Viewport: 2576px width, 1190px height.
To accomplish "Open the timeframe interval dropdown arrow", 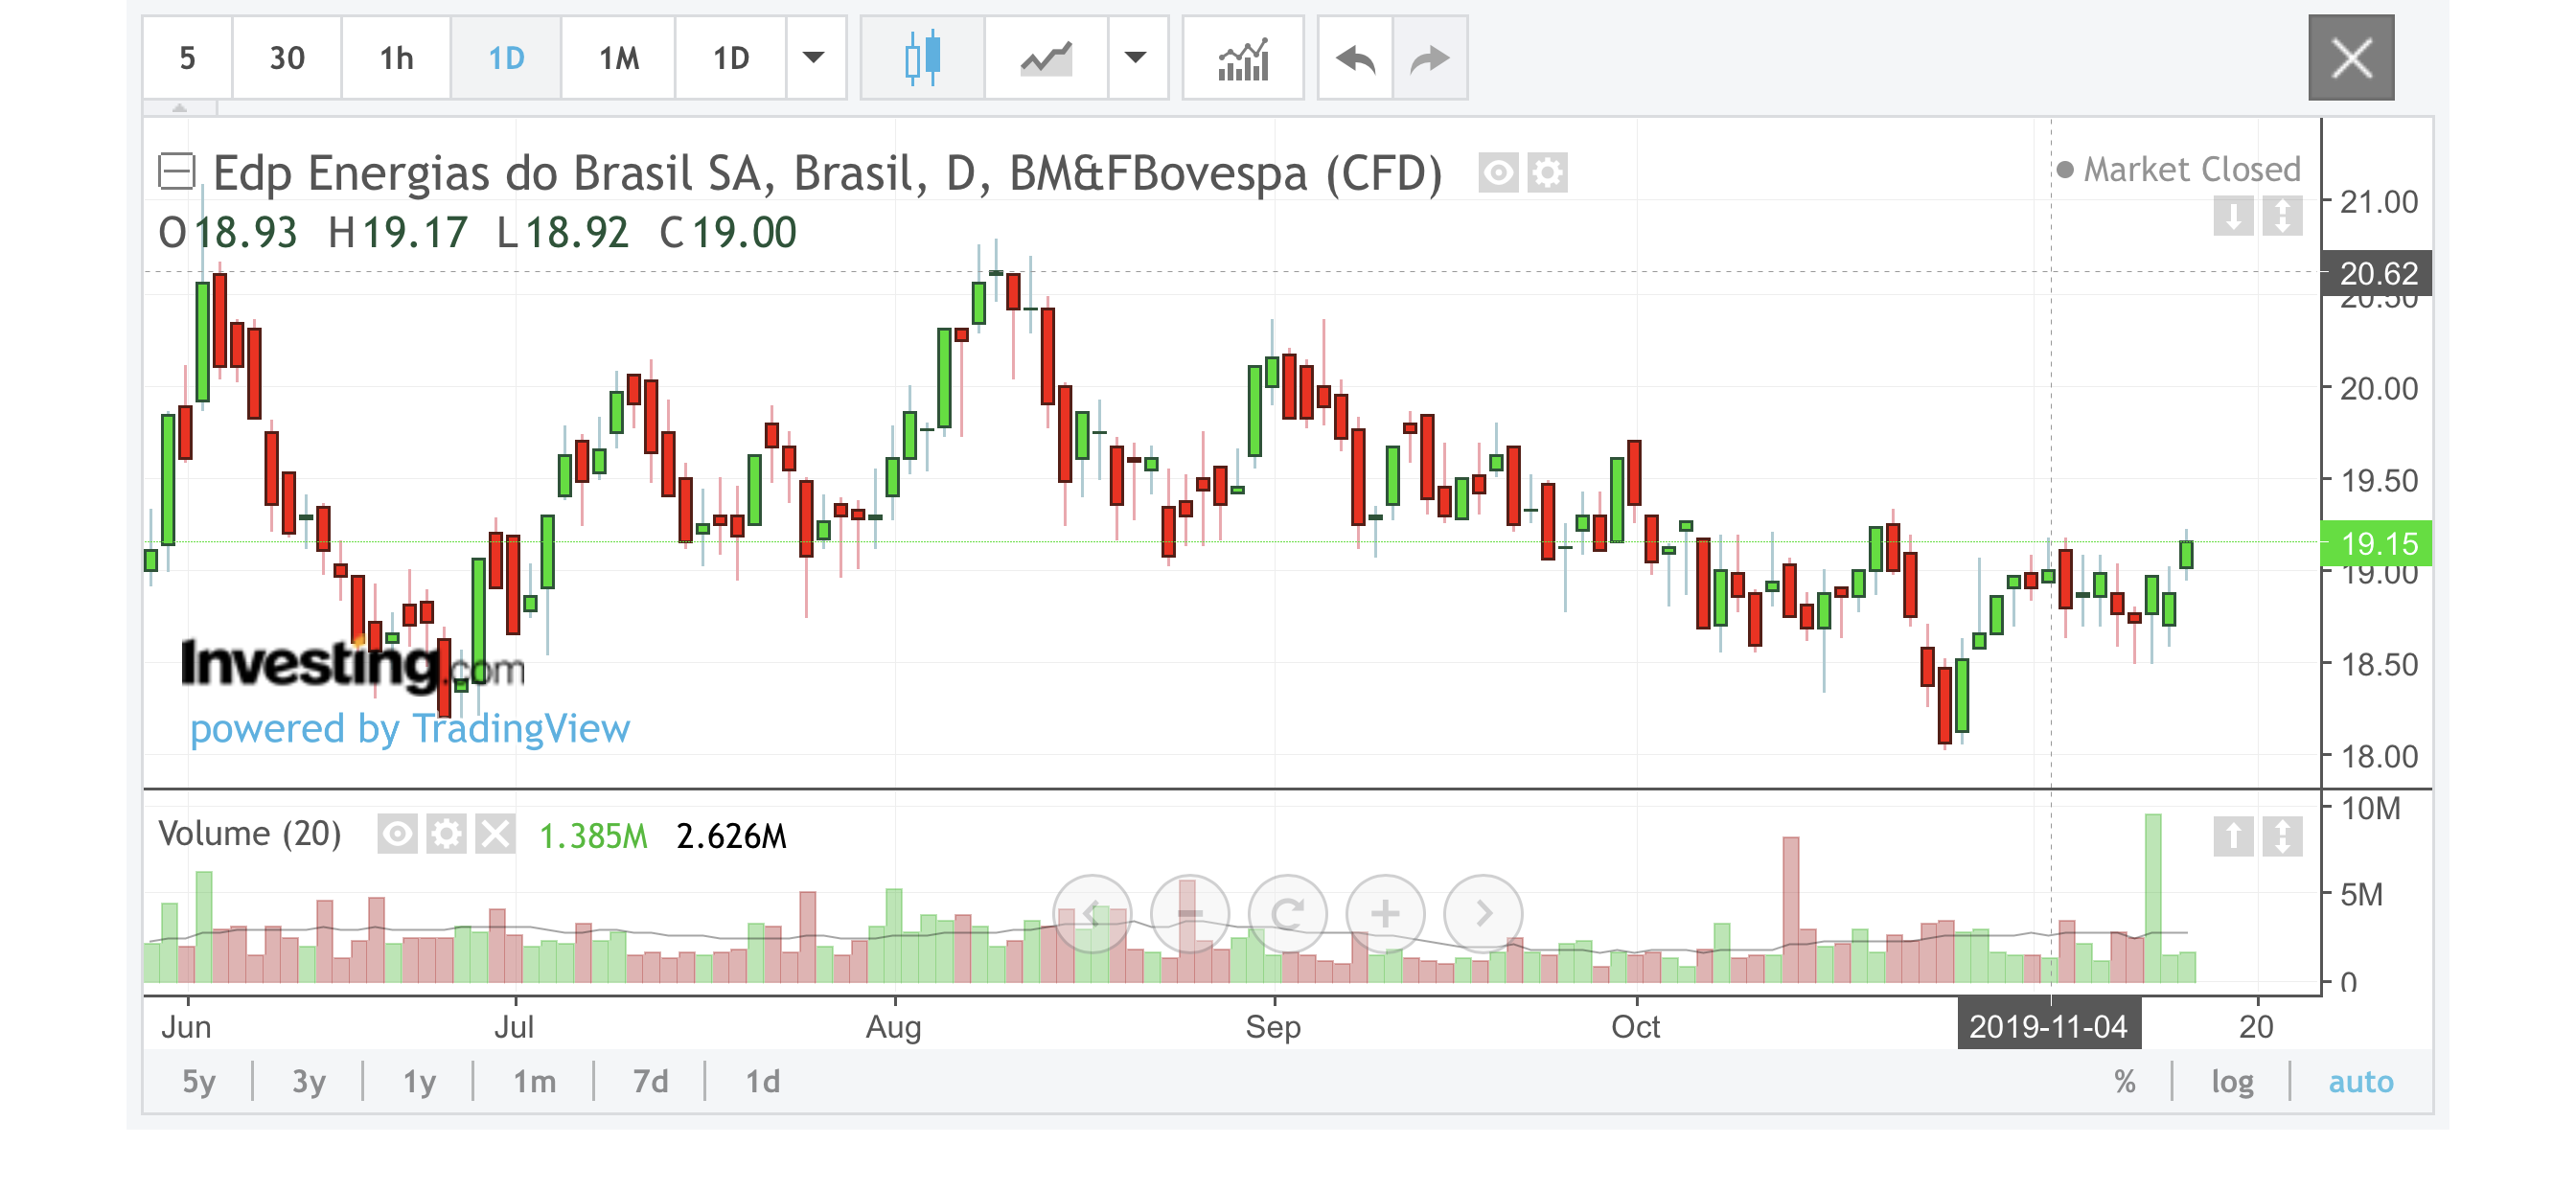I will (814, 58).
